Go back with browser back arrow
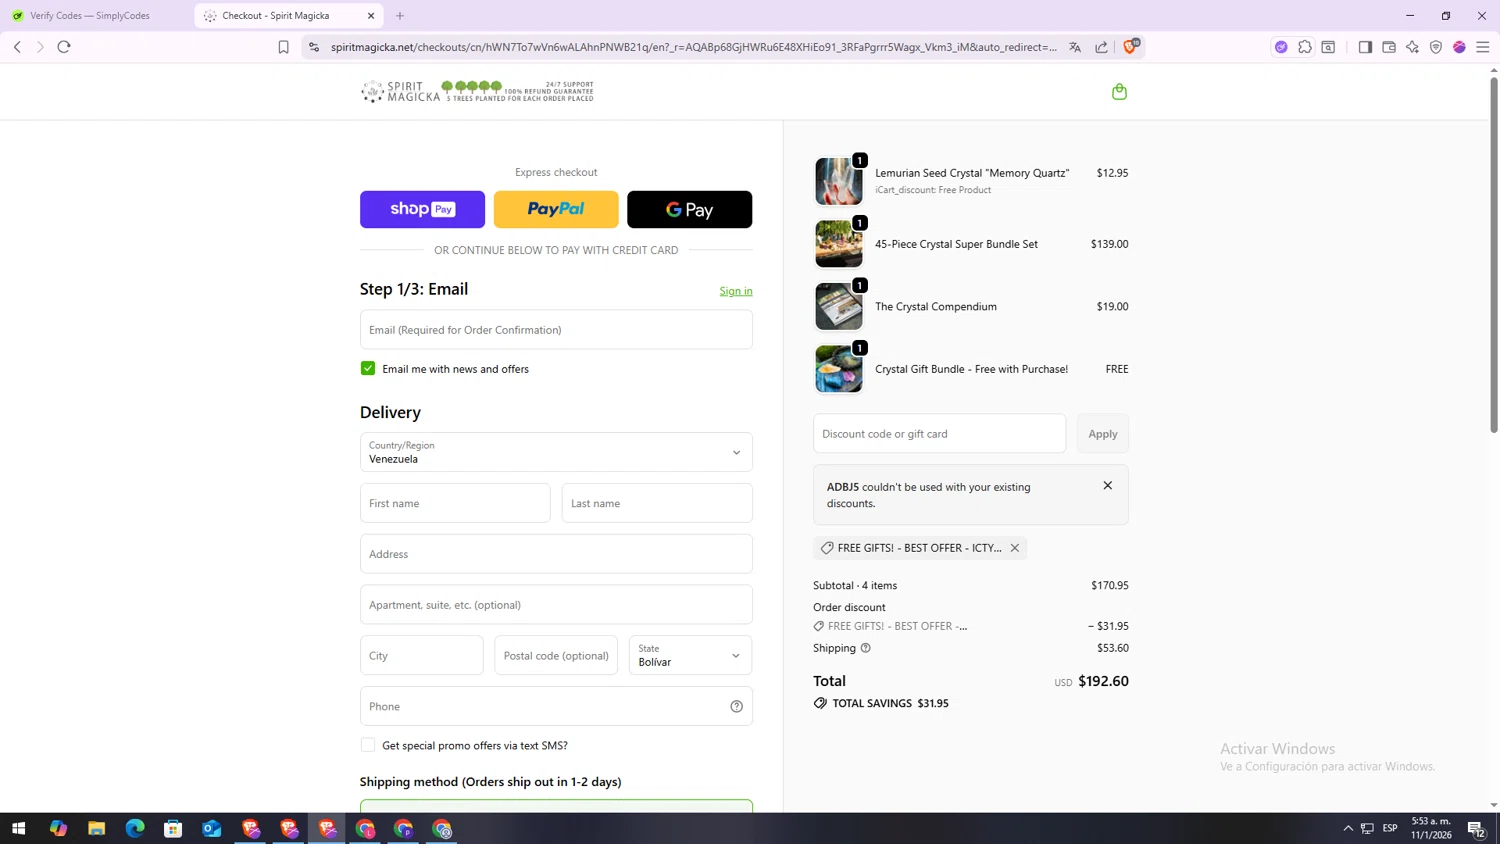The height and width of the screenshot is (844, 1500). pyautogui.click(x=17, y=47)
